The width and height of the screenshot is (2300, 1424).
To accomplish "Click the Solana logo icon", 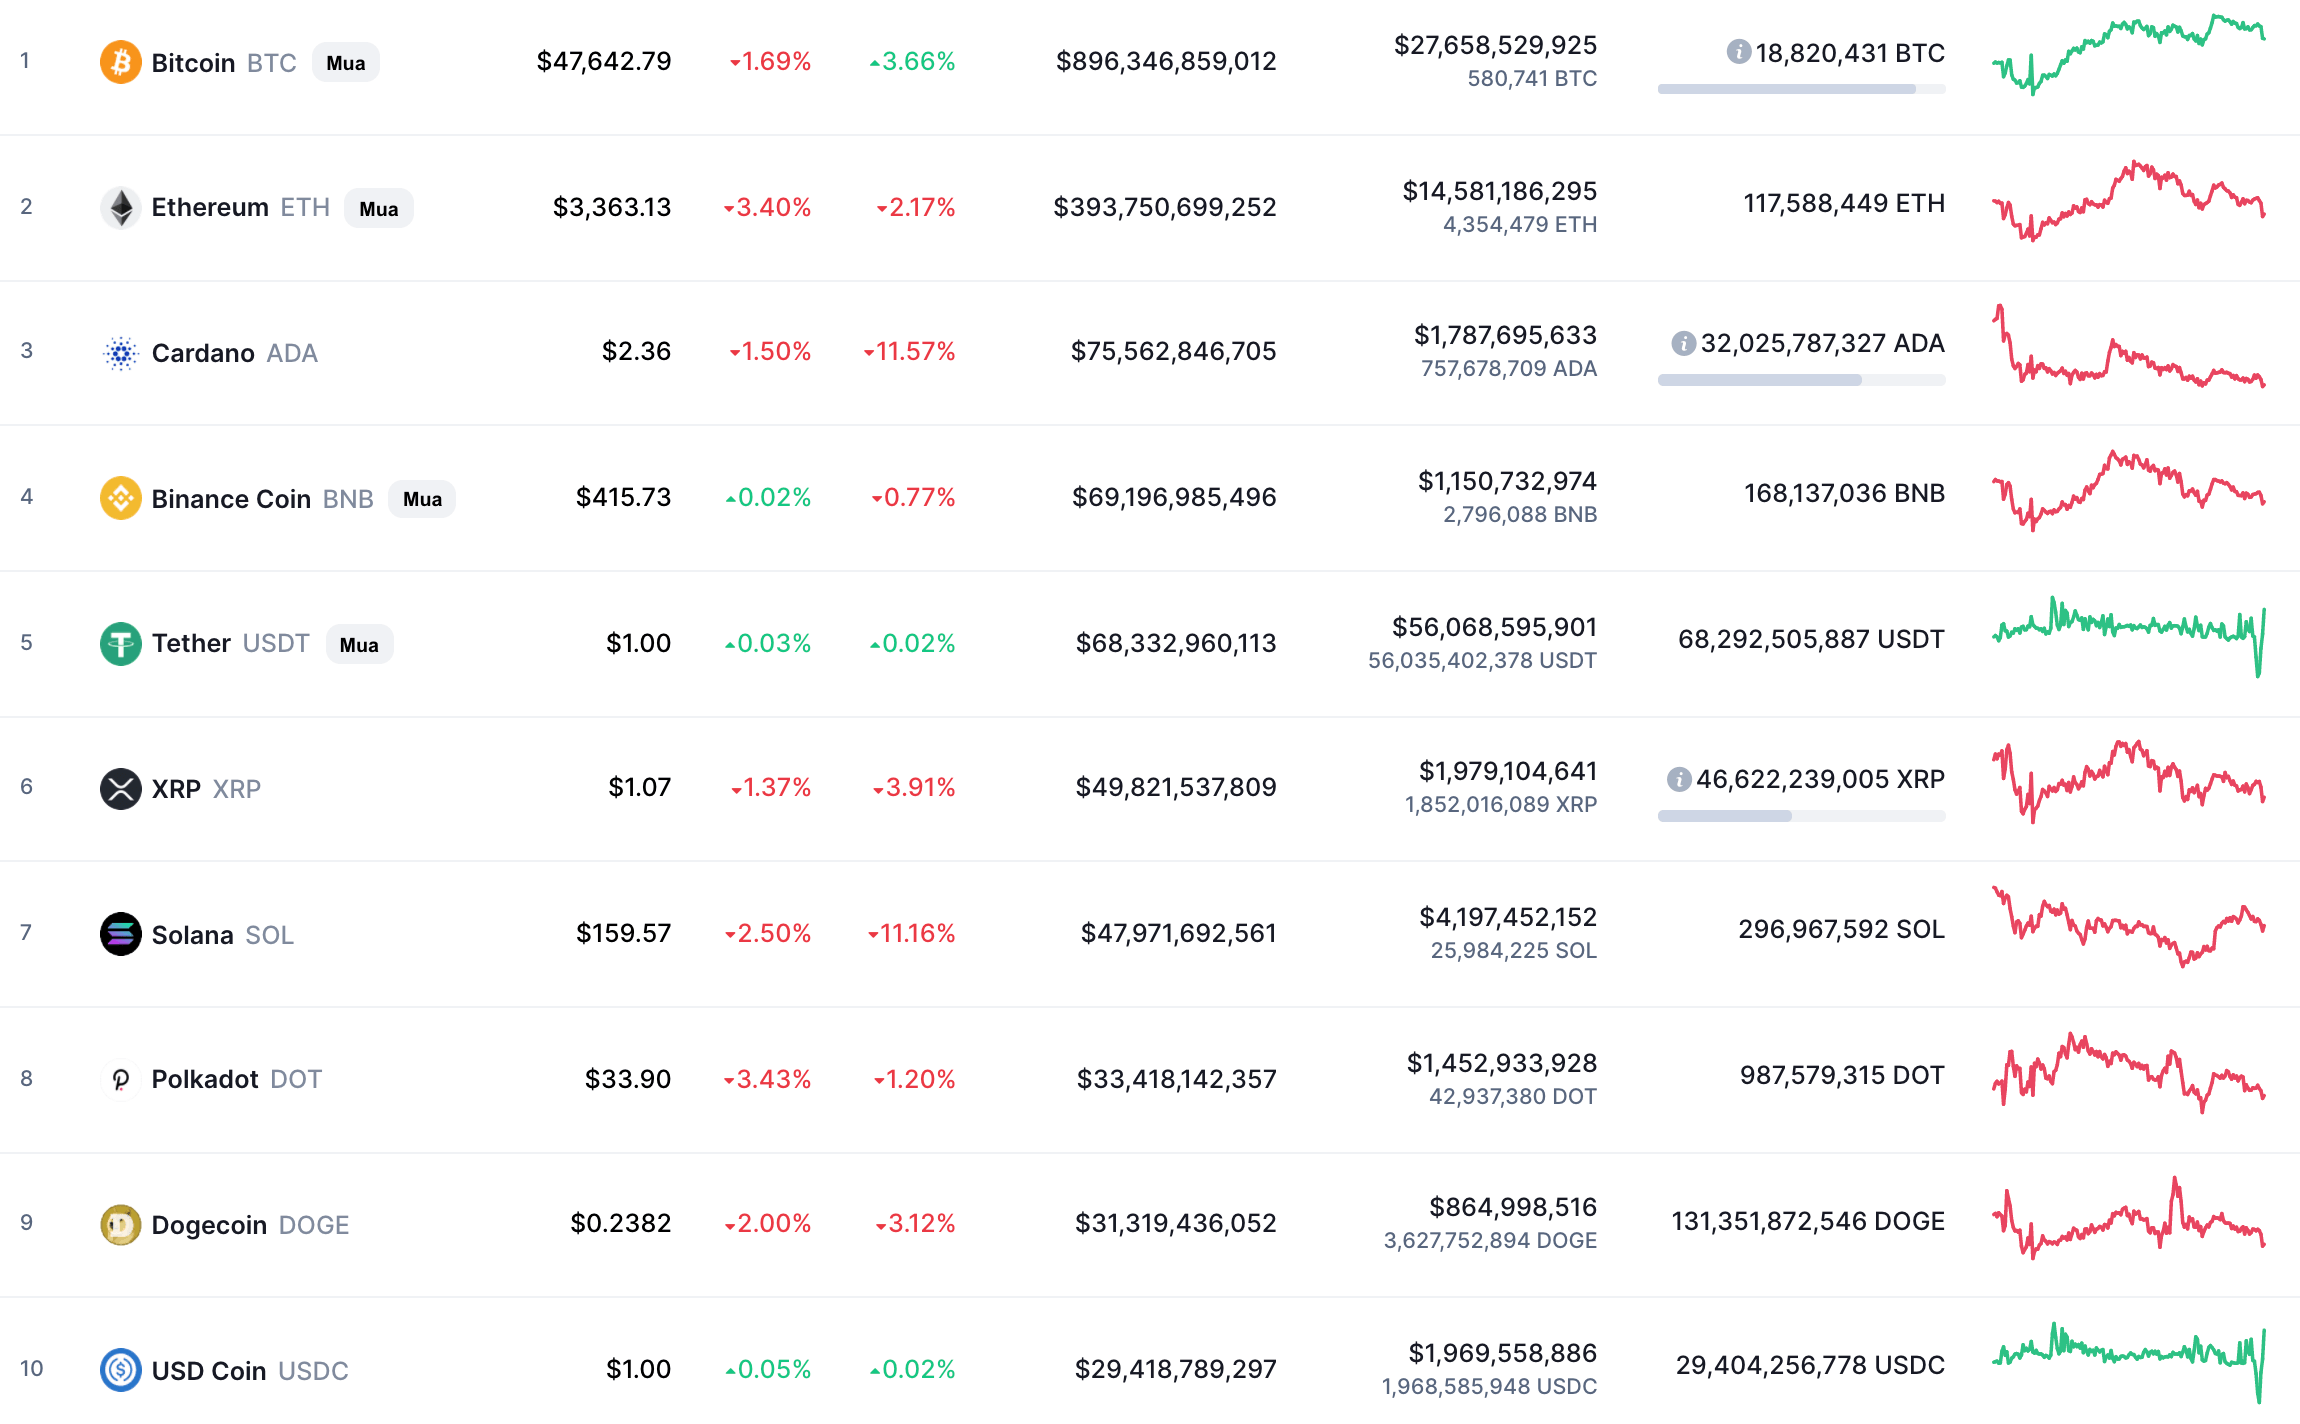I will coord(120,933).
